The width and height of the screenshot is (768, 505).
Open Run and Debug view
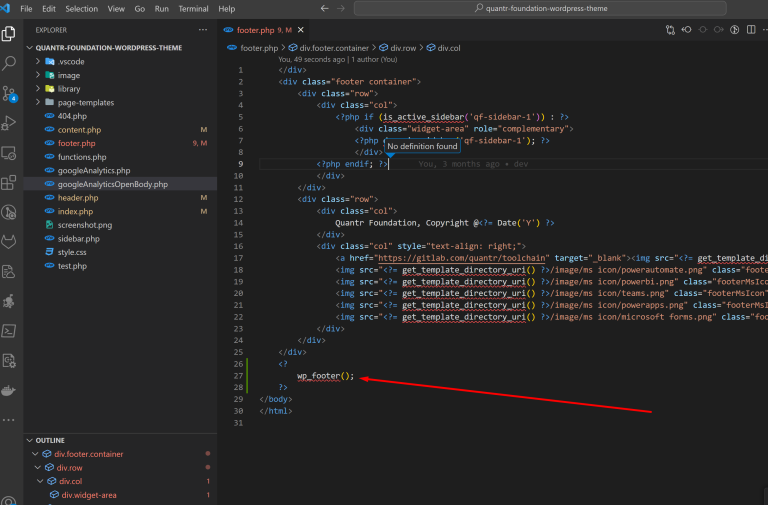9,122
